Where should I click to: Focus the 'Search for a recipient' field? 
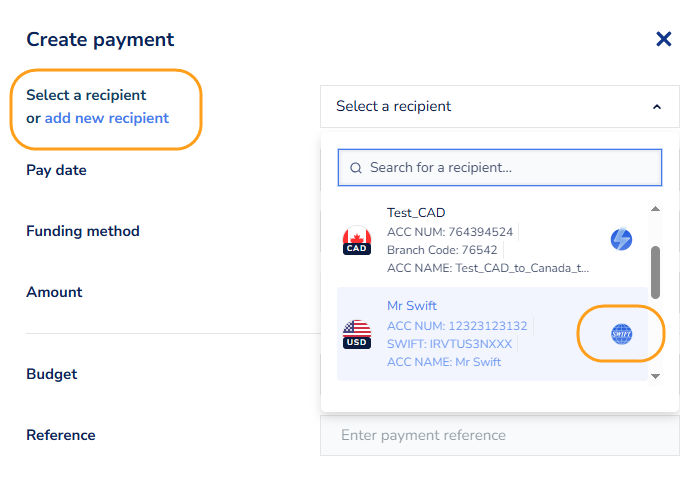pos(510,168)
